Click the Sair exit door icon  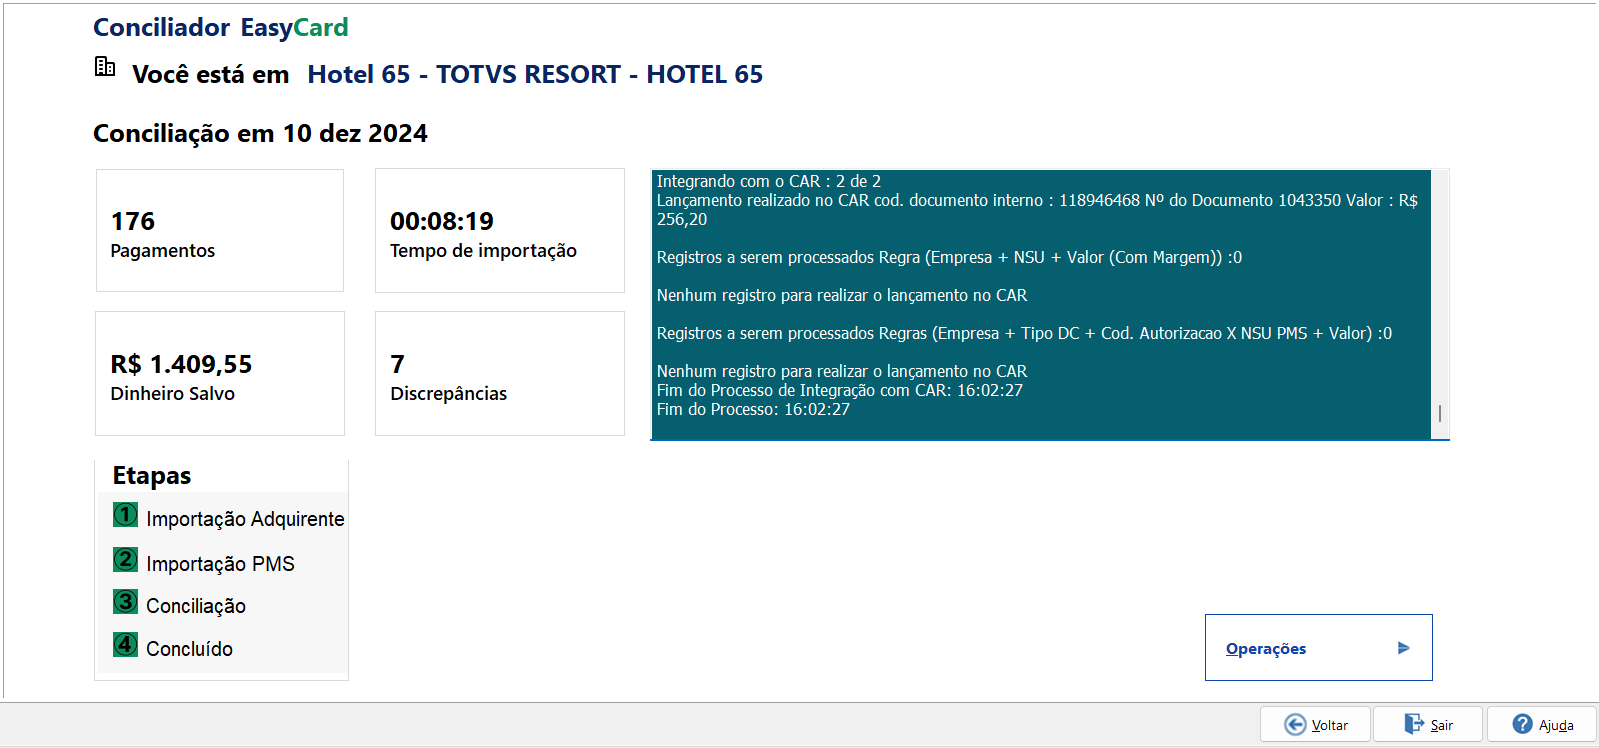[1414, 724]
